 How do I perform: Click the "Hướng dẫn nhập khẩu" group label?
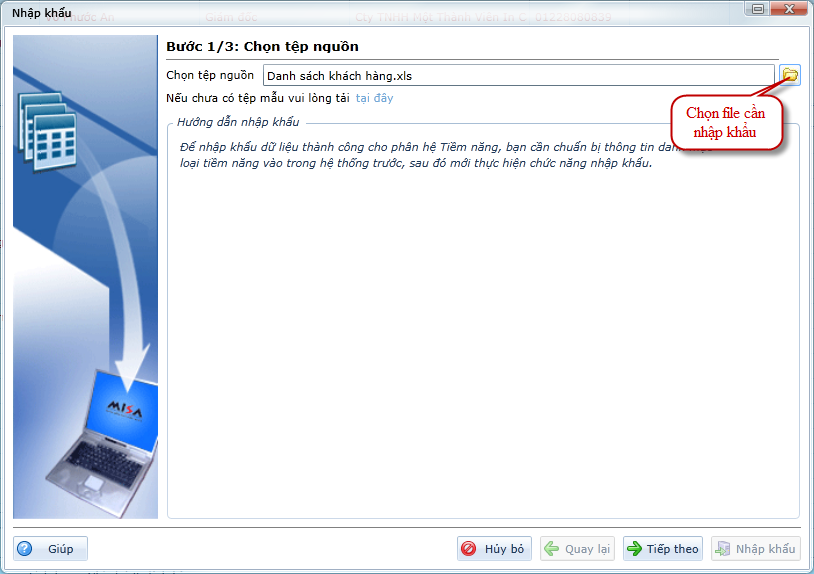pyautogui.click(x=238, y=122)
